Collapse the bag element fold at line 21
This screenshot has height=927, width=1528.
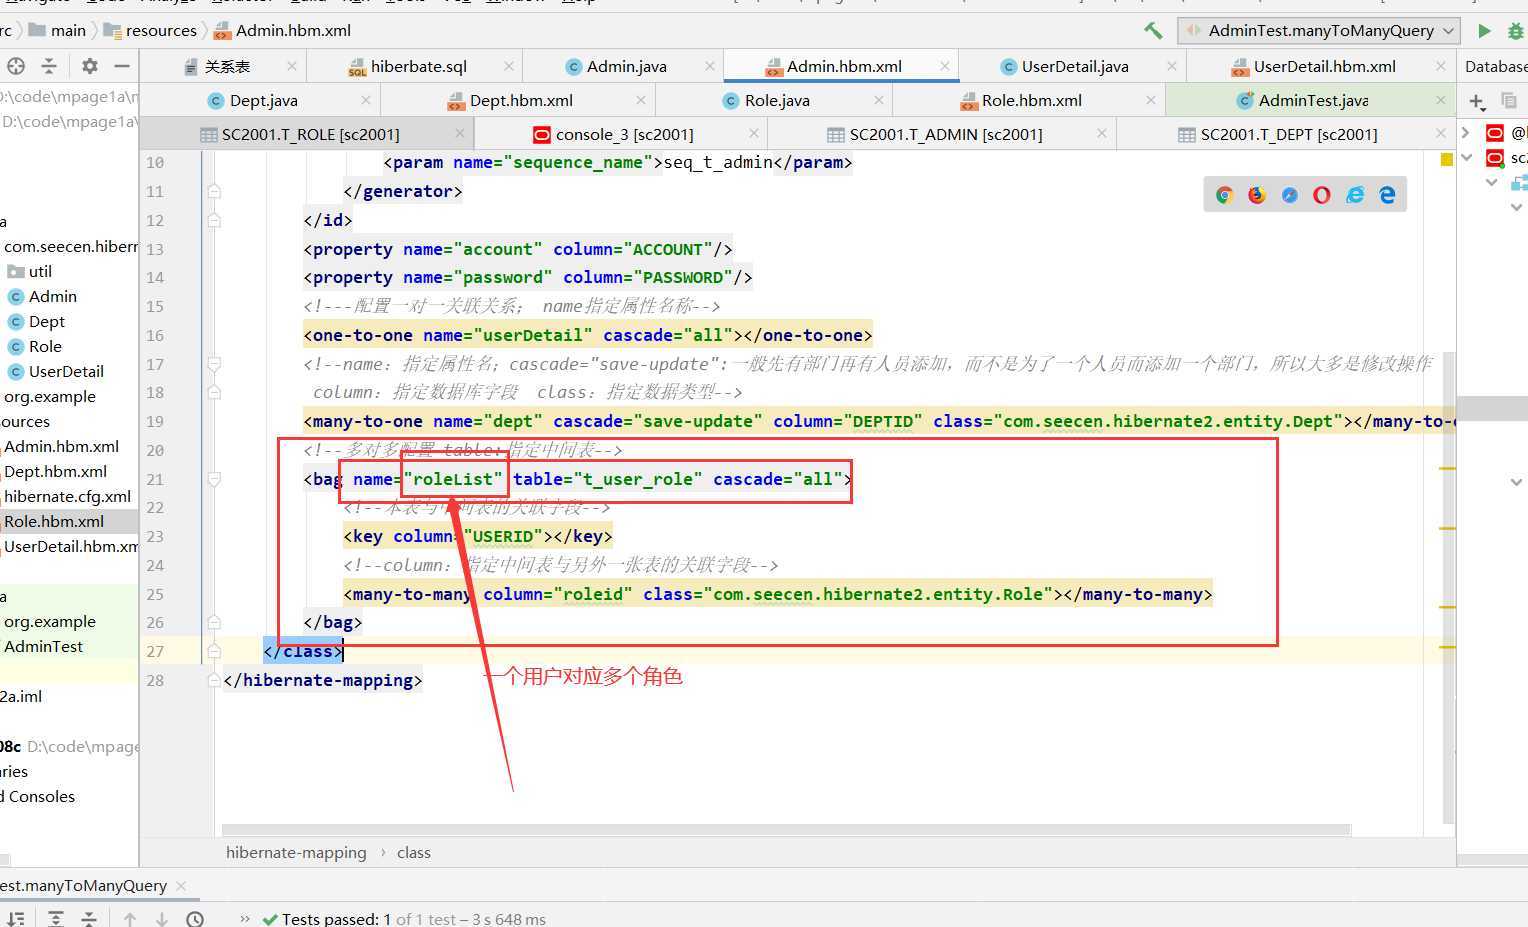click(213, 479)
